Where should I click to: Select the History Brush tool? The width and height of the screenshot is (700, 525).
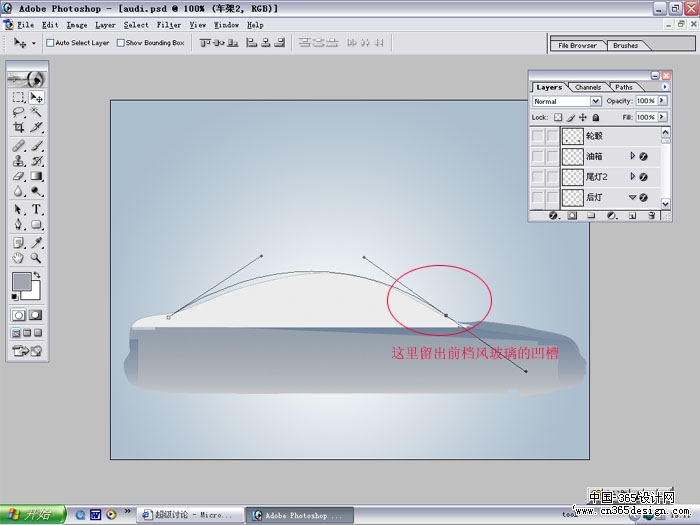pyautogui.click(x=36, y=161)
